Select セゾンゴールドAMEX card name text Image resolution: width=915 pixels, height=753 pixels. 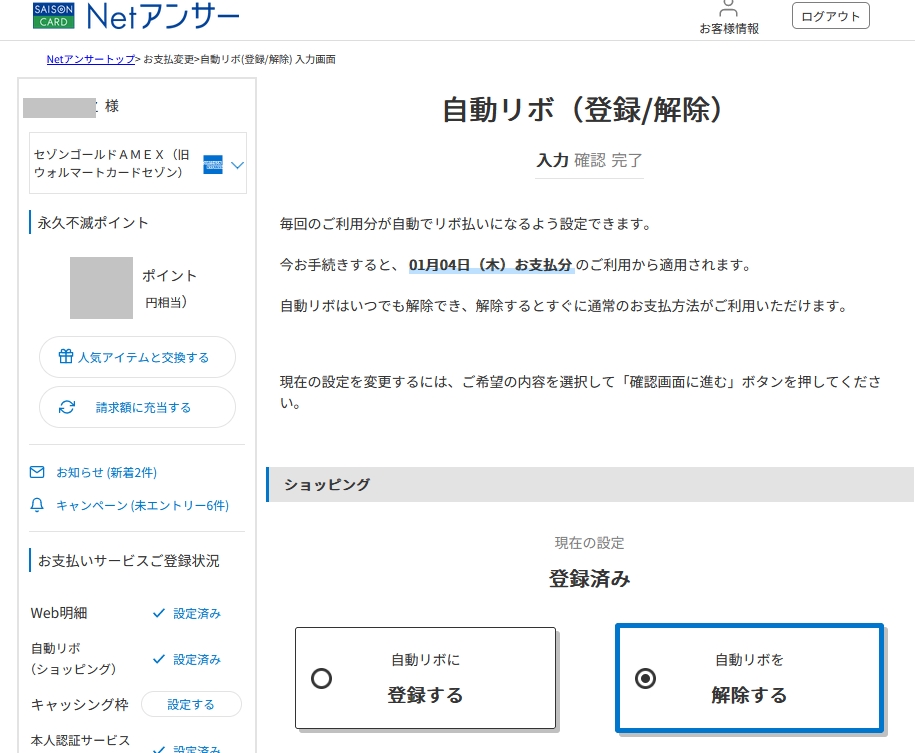(111, 163)
